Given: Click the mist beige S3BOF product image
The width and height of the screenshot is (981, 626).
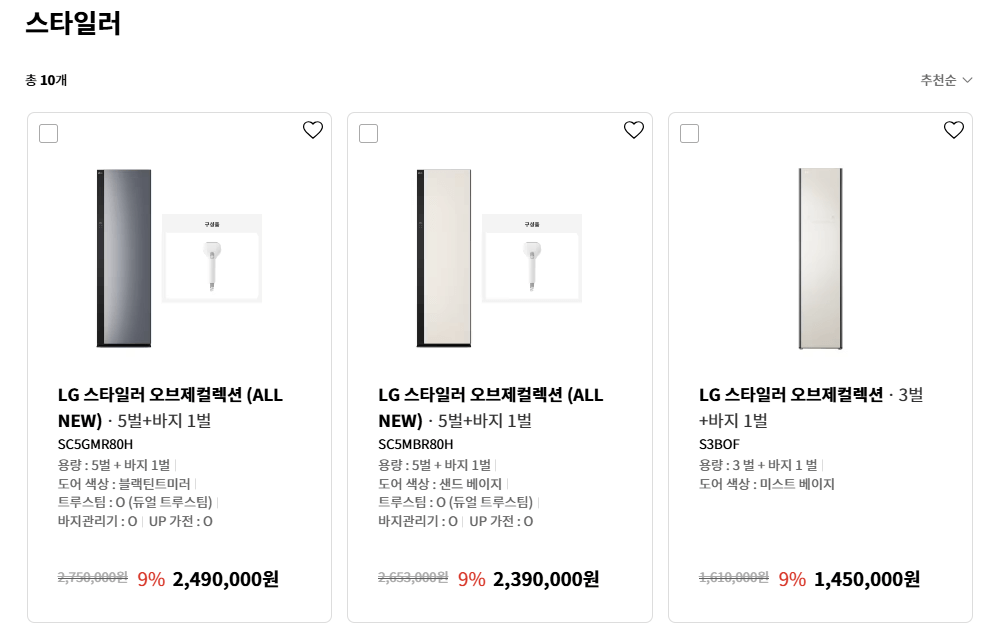Looking at the screenshot, I should (x=820, y=258).
